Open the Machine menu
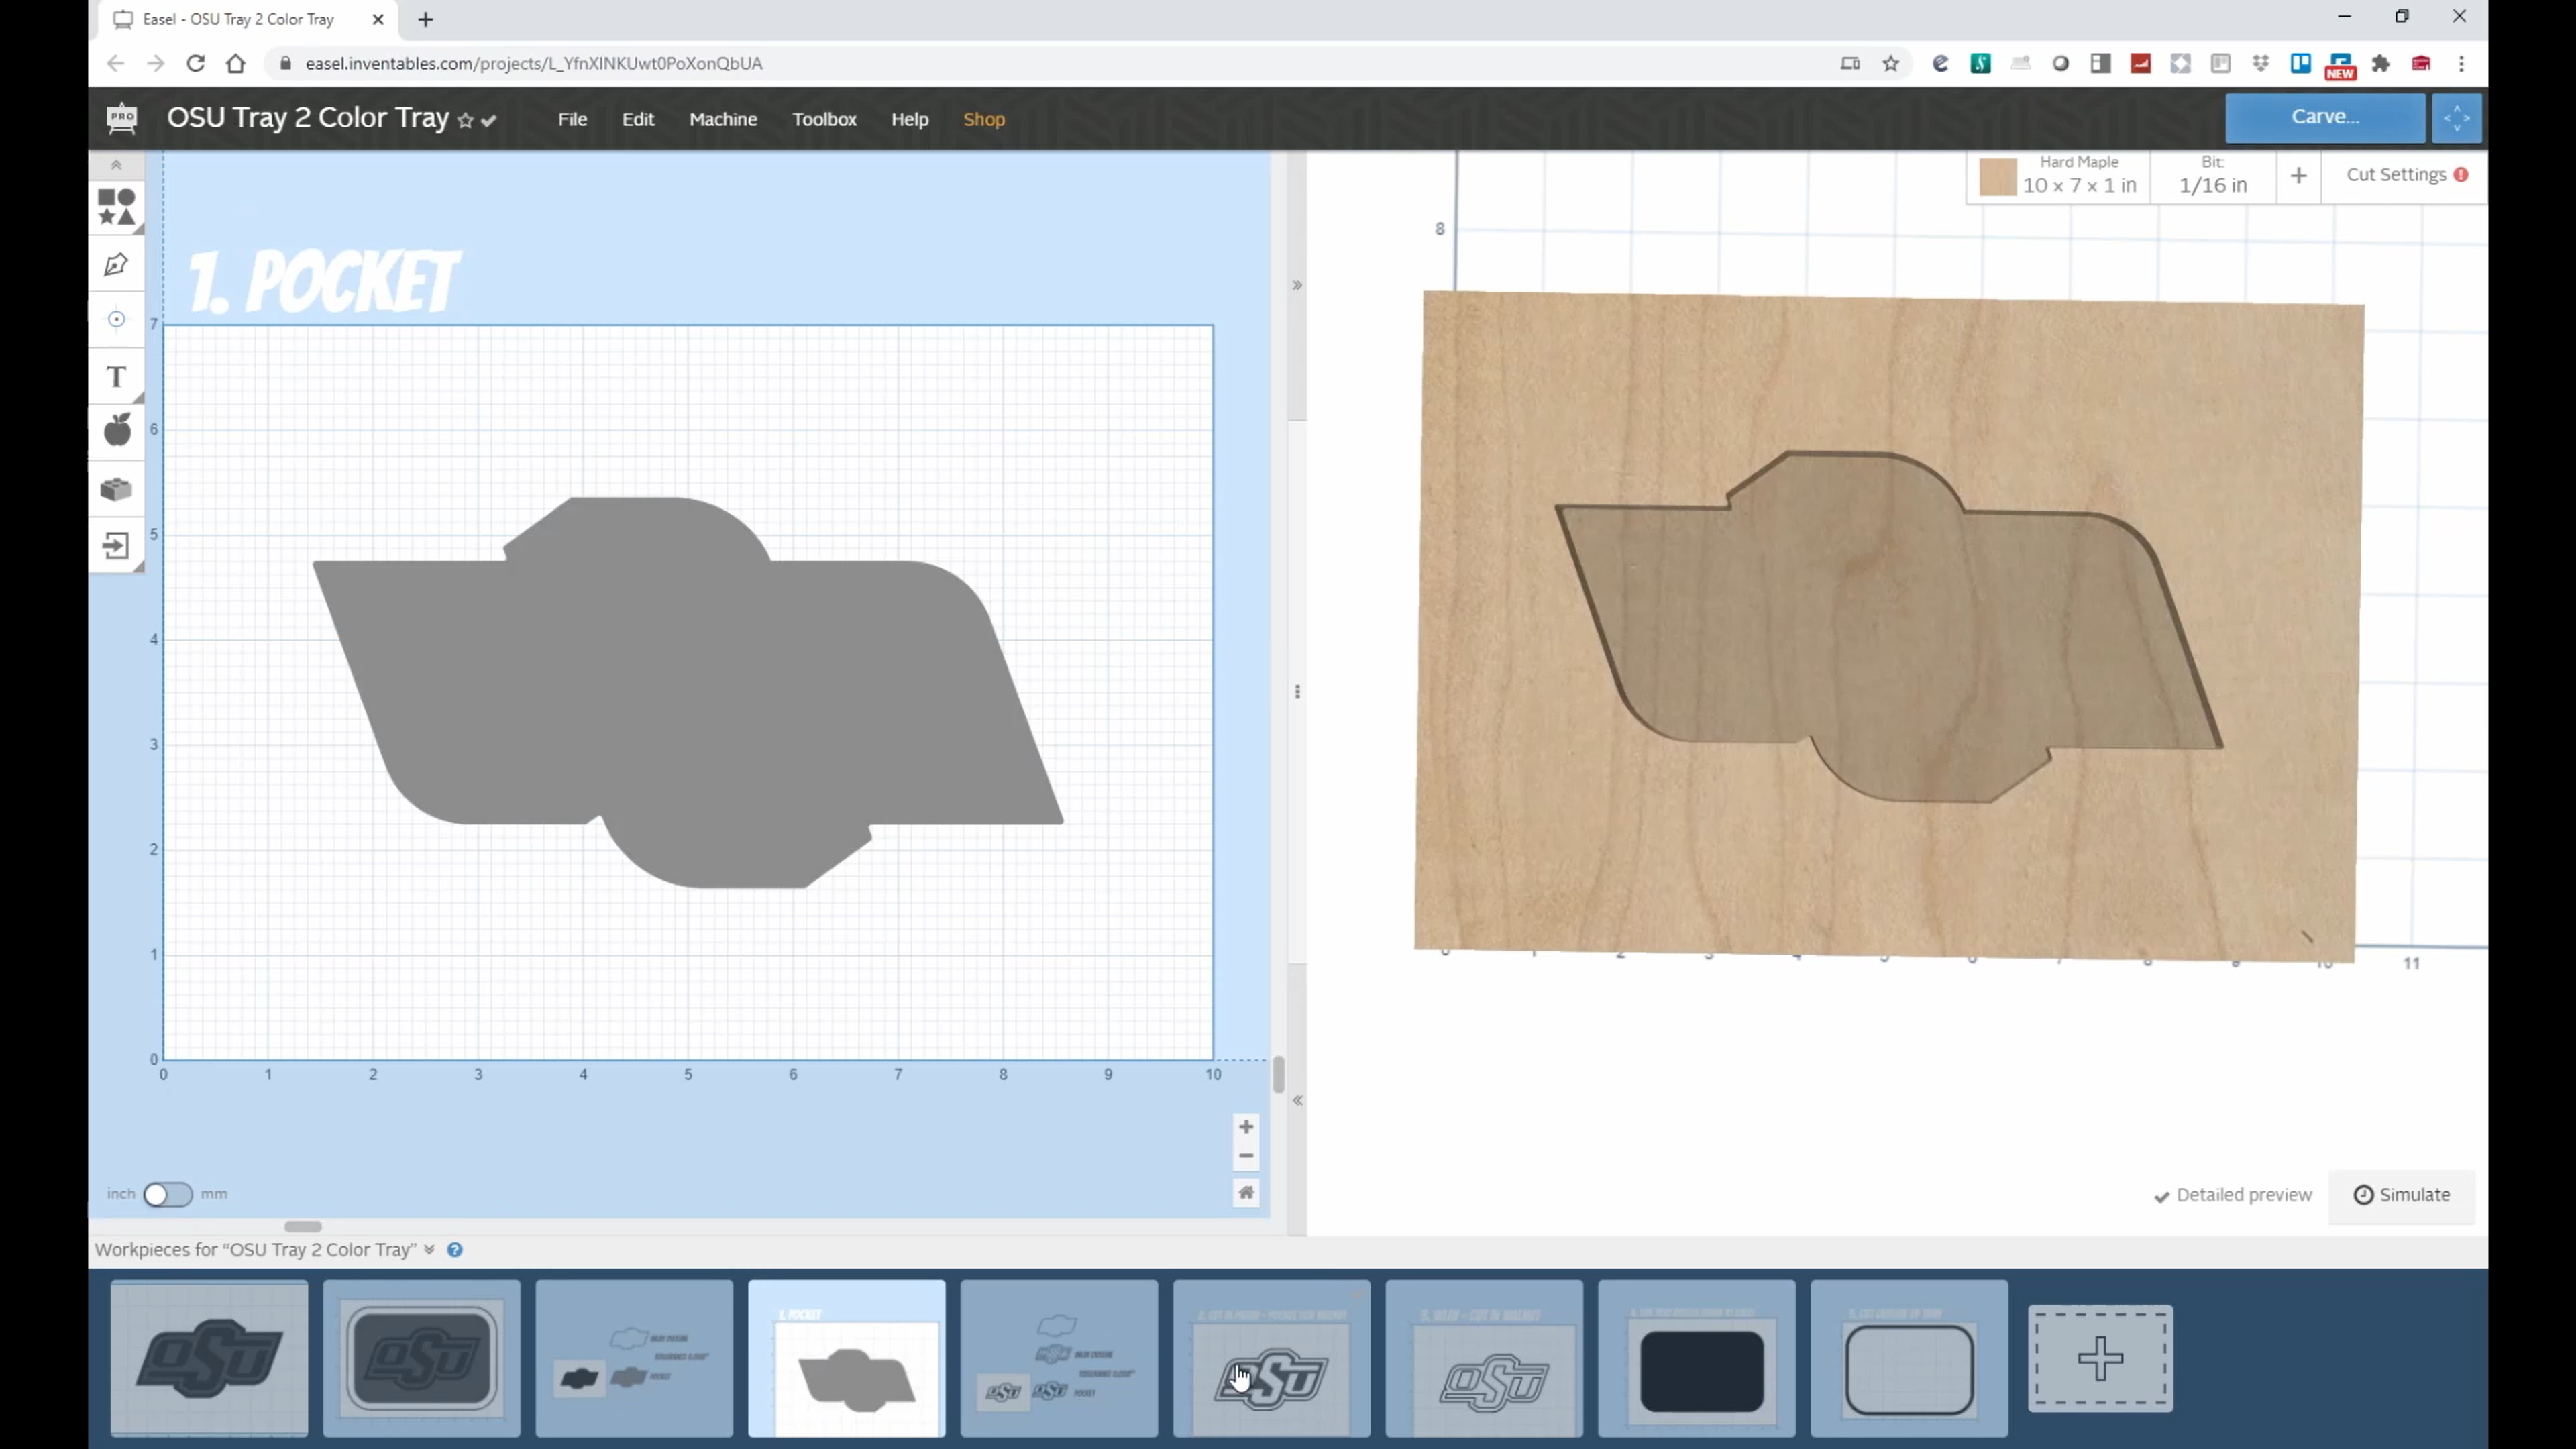Viewport: 2576px width, 1449px height. pyautogui.click(x=722, y=119)
